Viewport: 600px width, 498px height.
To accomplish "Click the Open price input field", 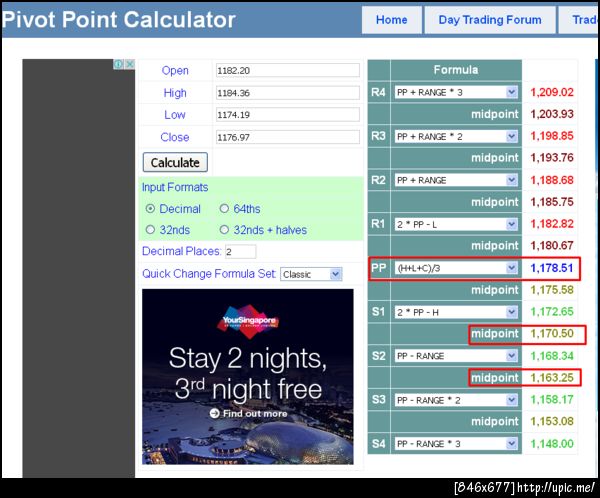I will (x=288, y=70).
